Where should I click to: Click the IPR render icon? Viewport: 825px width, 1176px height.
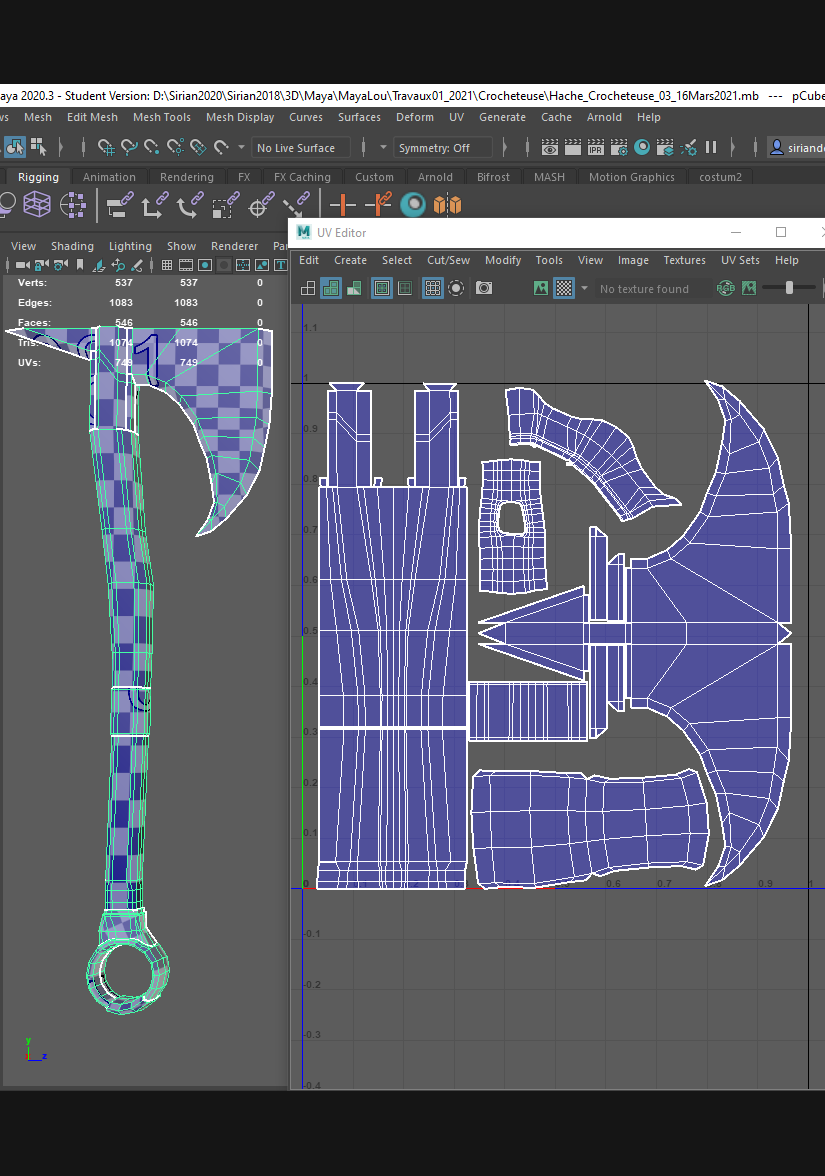[596, 148]
